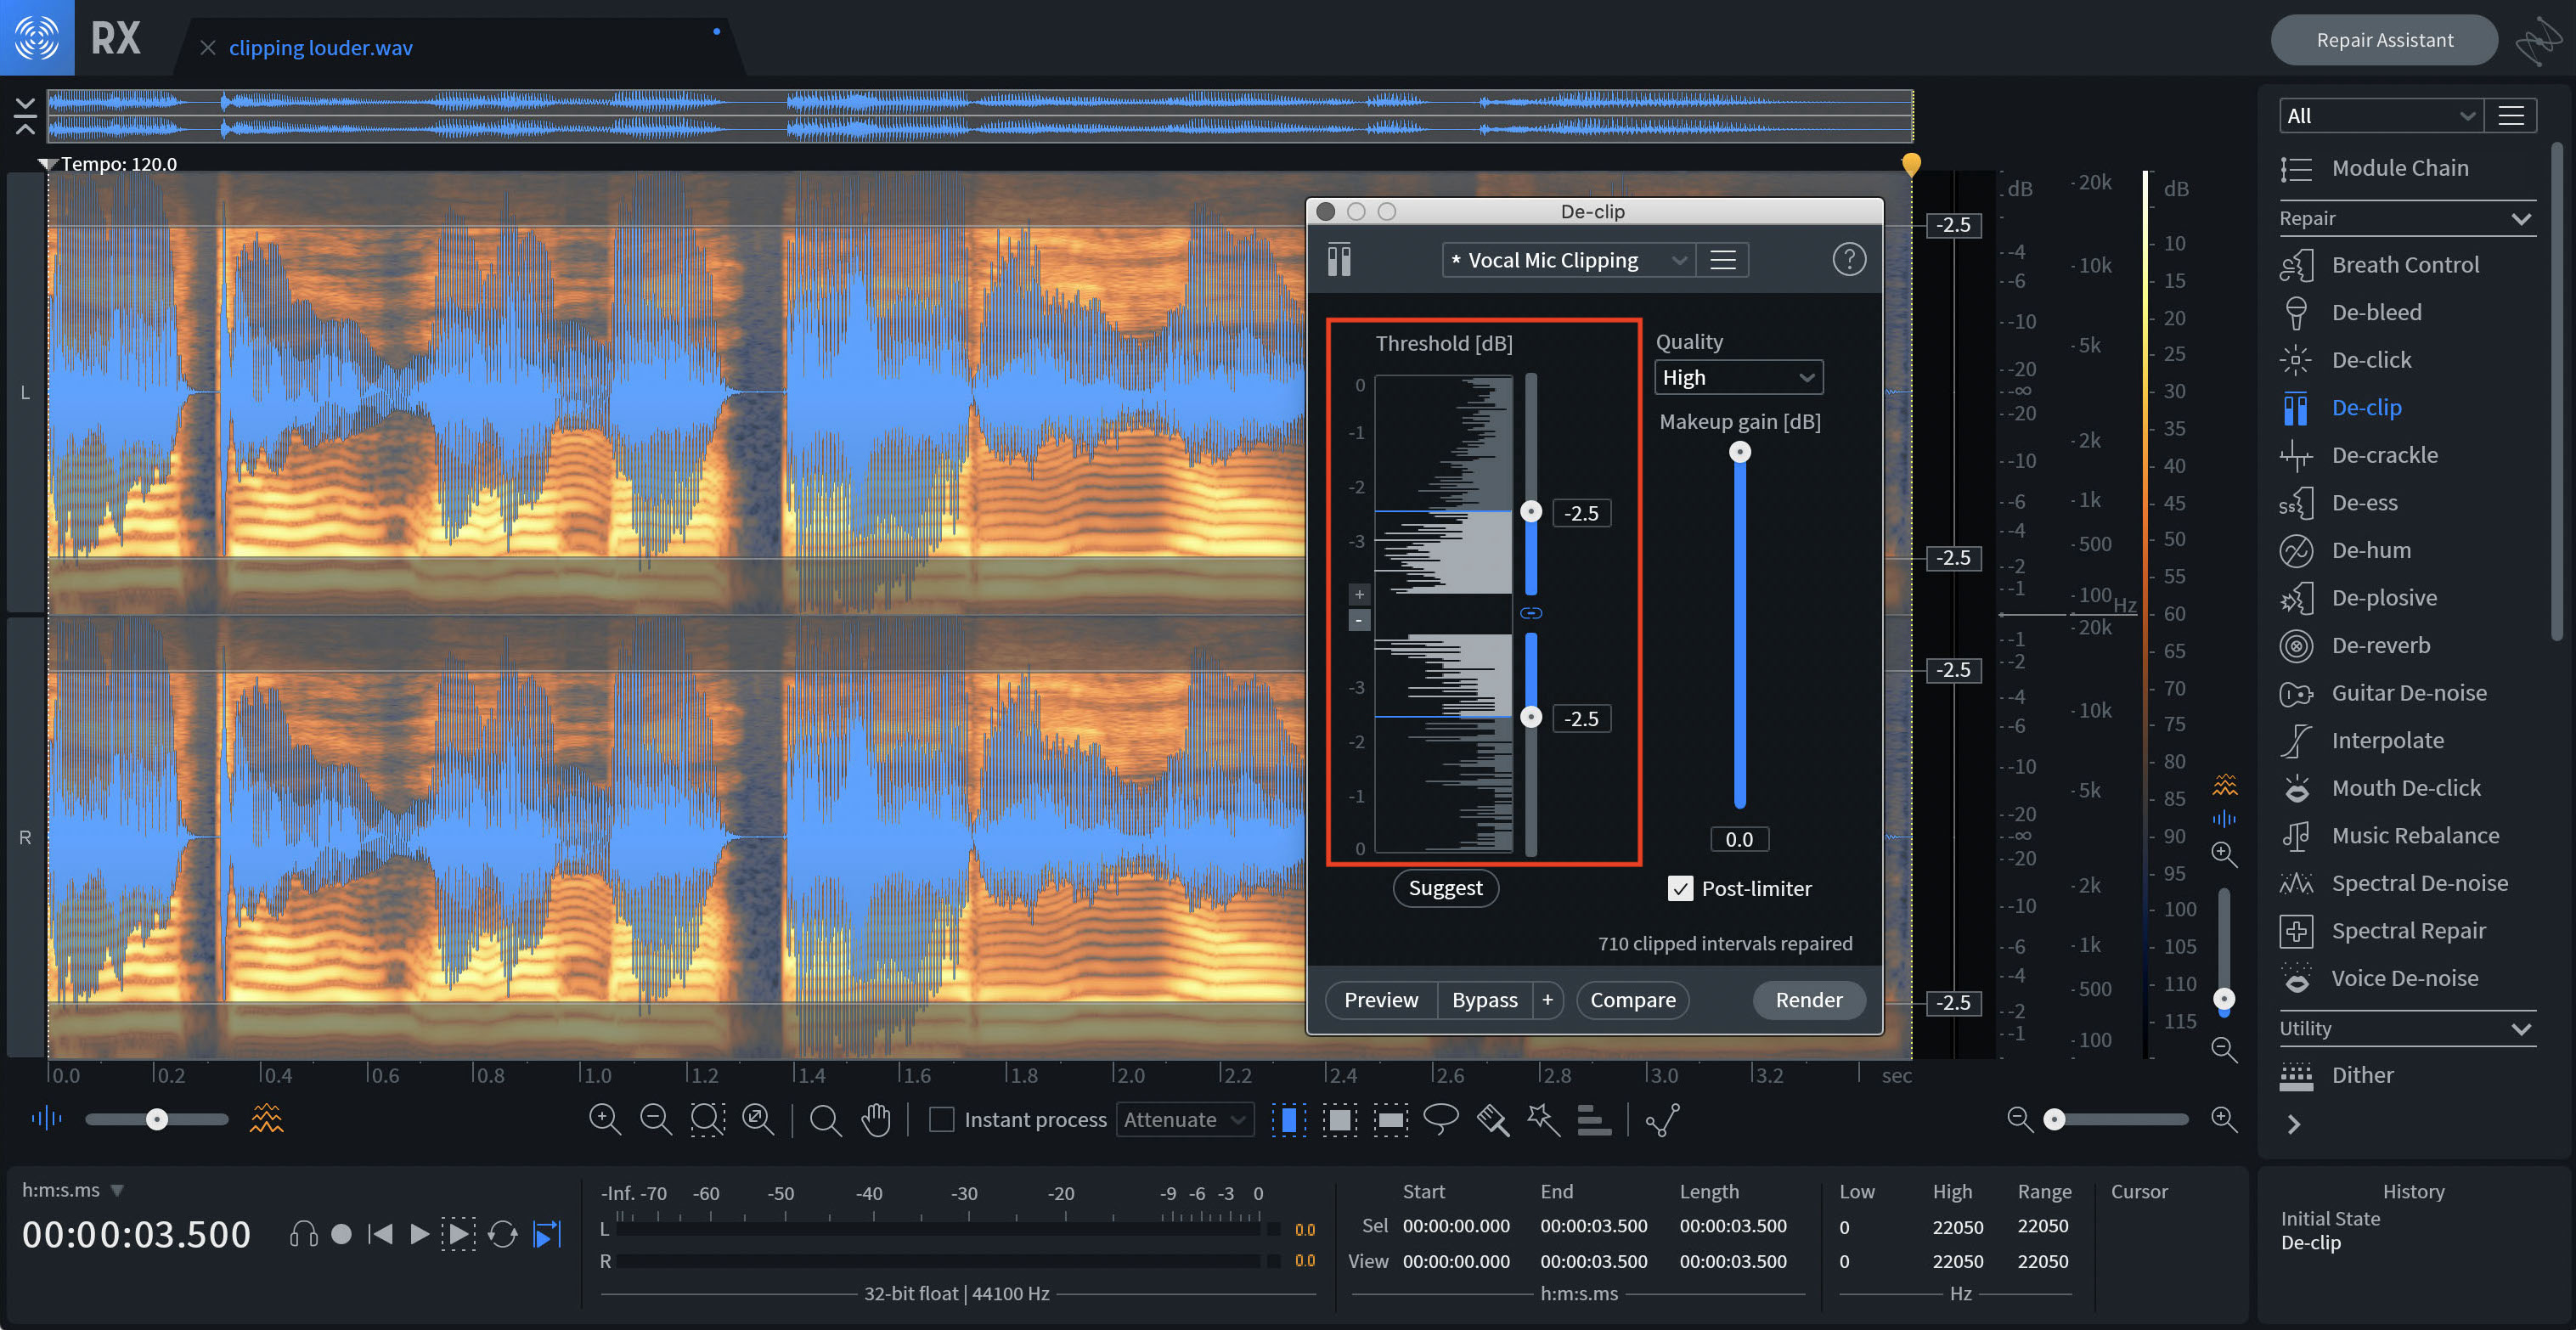The width and height of the screenshot is (2576, 1330).
Task: Select the magic wand selection tool
Action: 1543,1119
